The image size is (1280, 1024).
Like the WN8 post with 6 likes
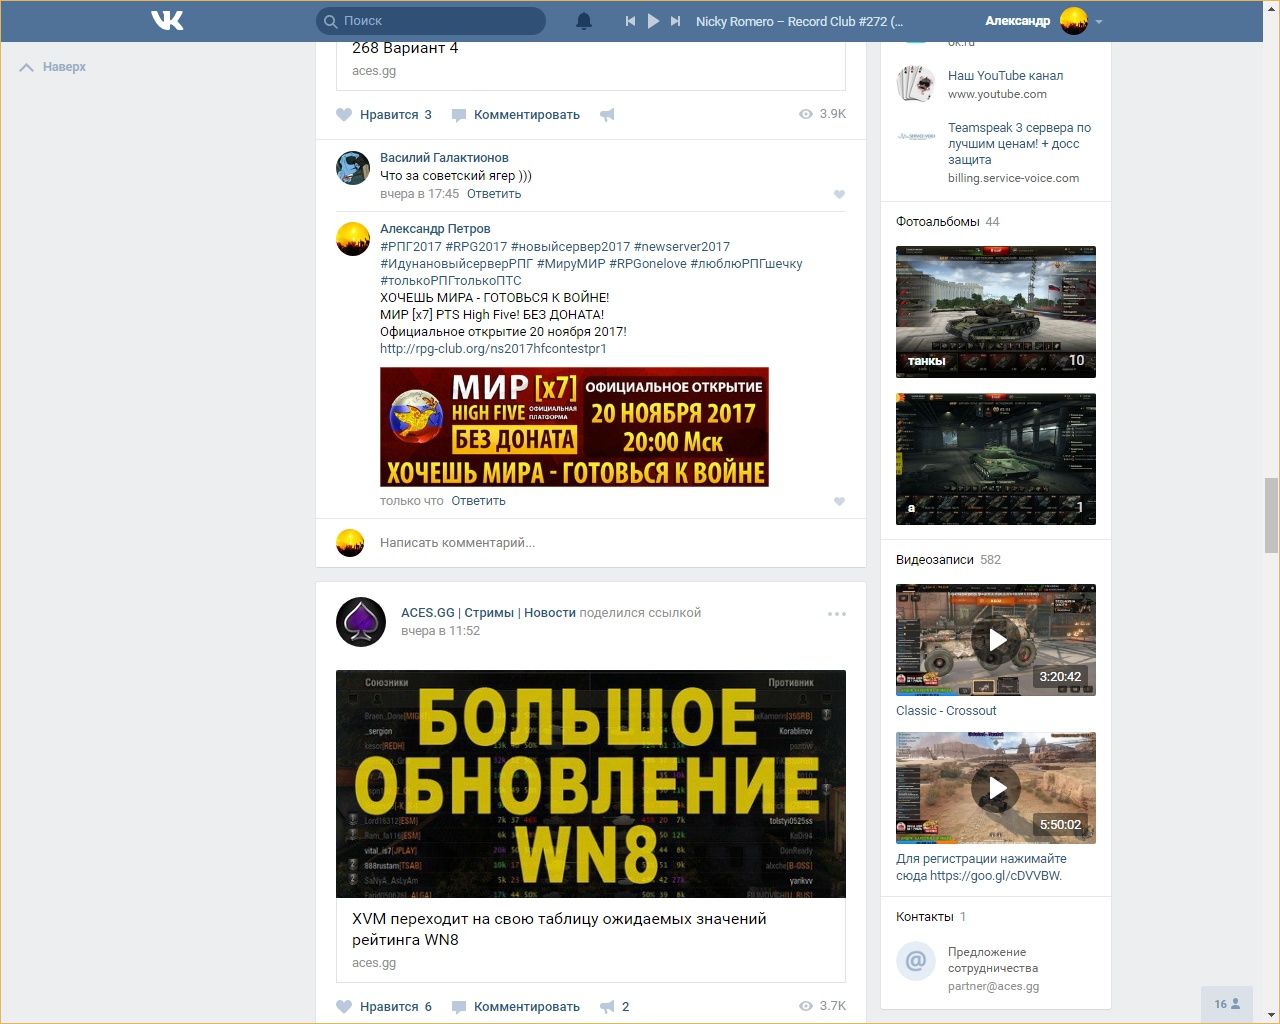384,1007
